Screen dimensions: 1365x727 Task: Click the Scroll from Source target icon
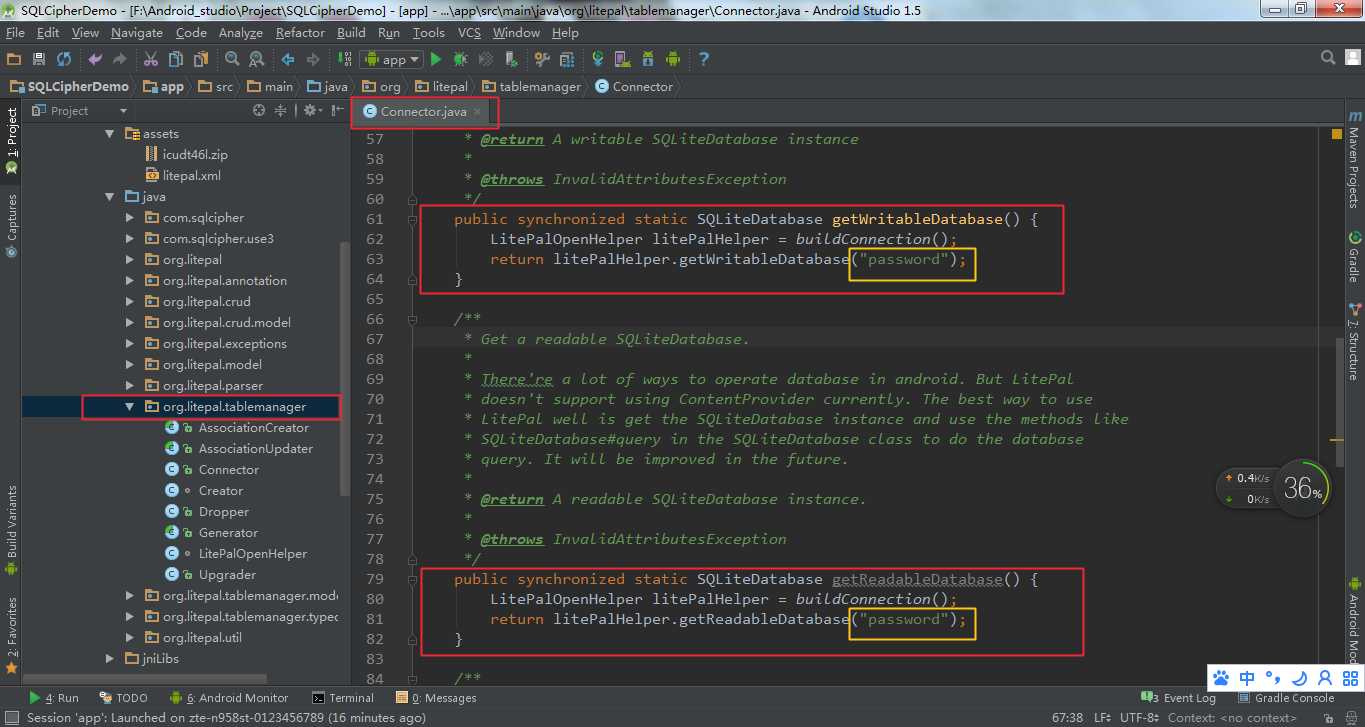(x=259, y=111)
